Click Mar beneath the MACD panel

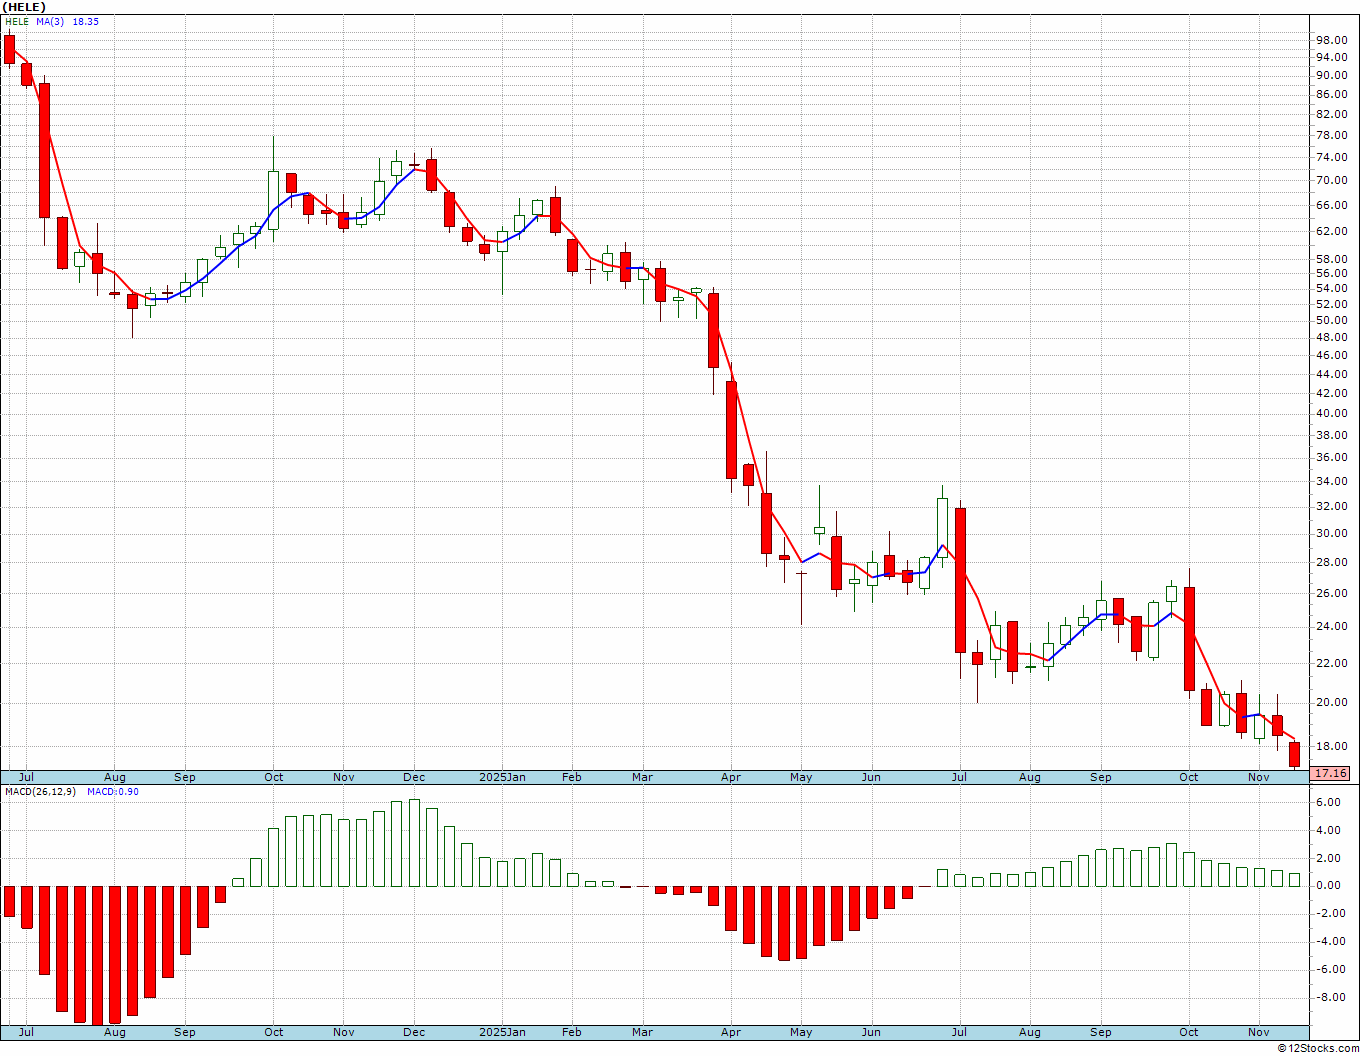coord(642,1032)
